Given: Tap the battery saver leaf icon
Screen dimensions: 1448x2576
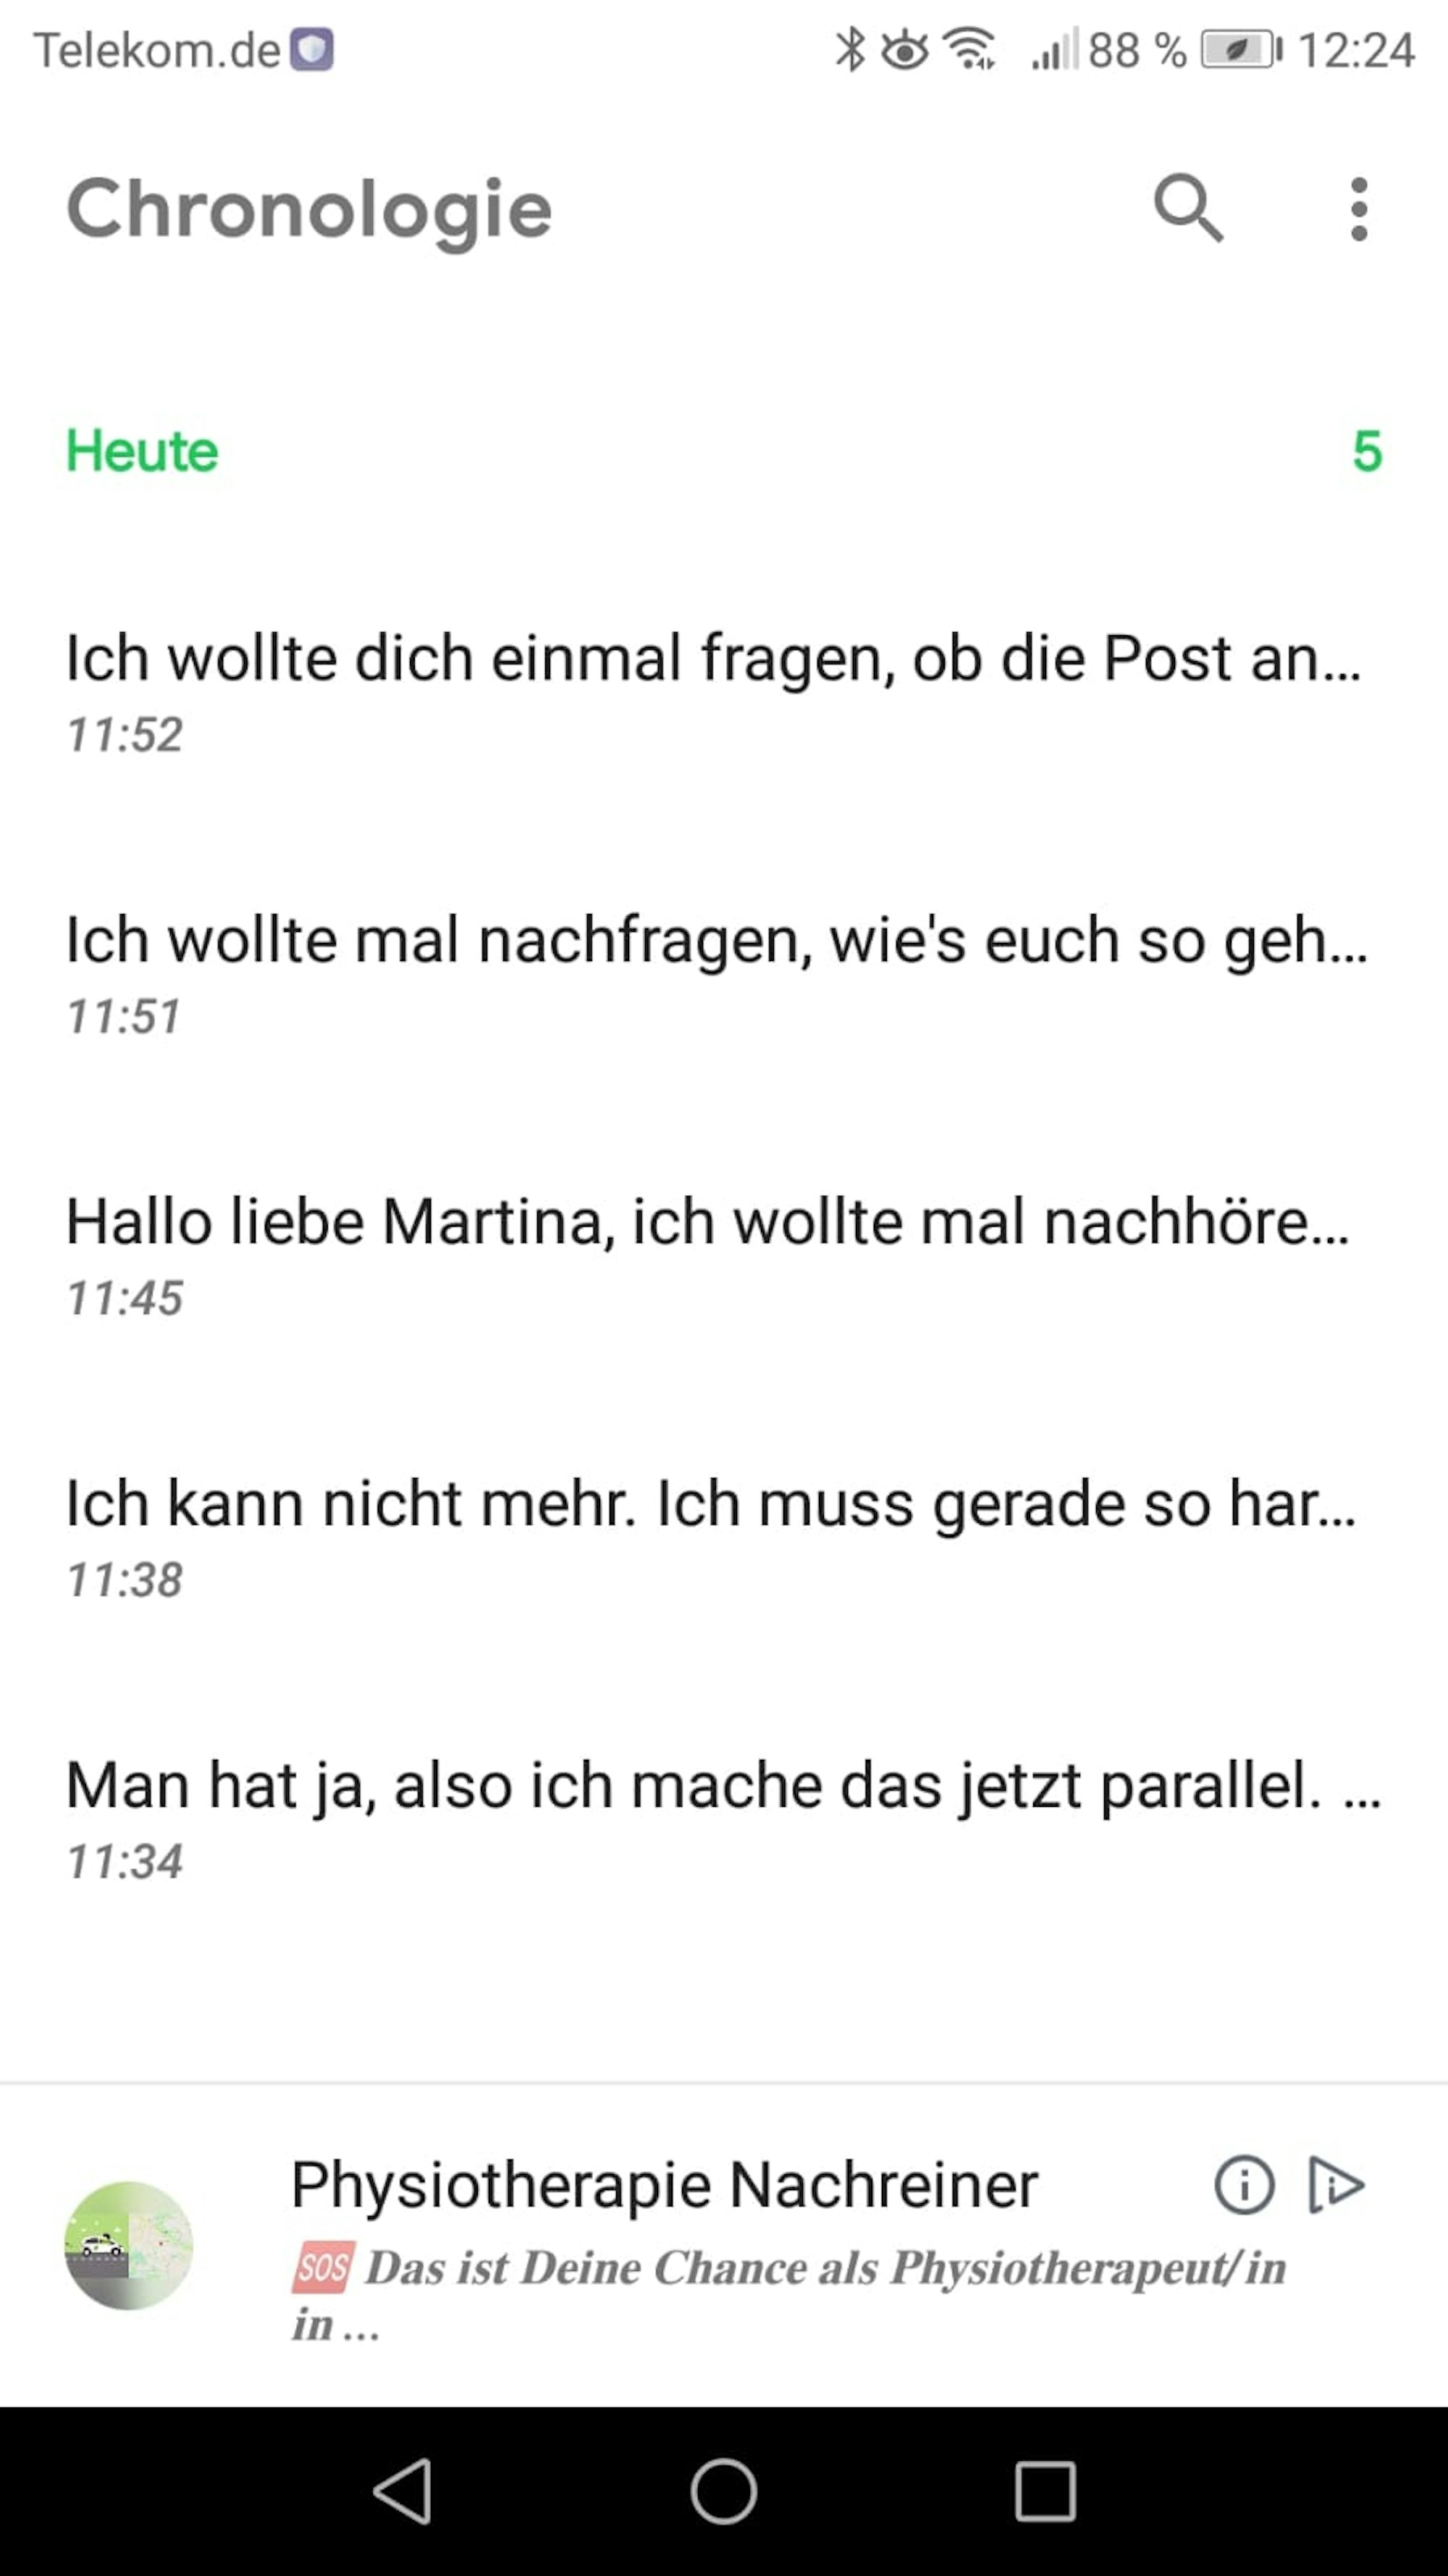Looking at the screenshot, I should point(1237,48).
